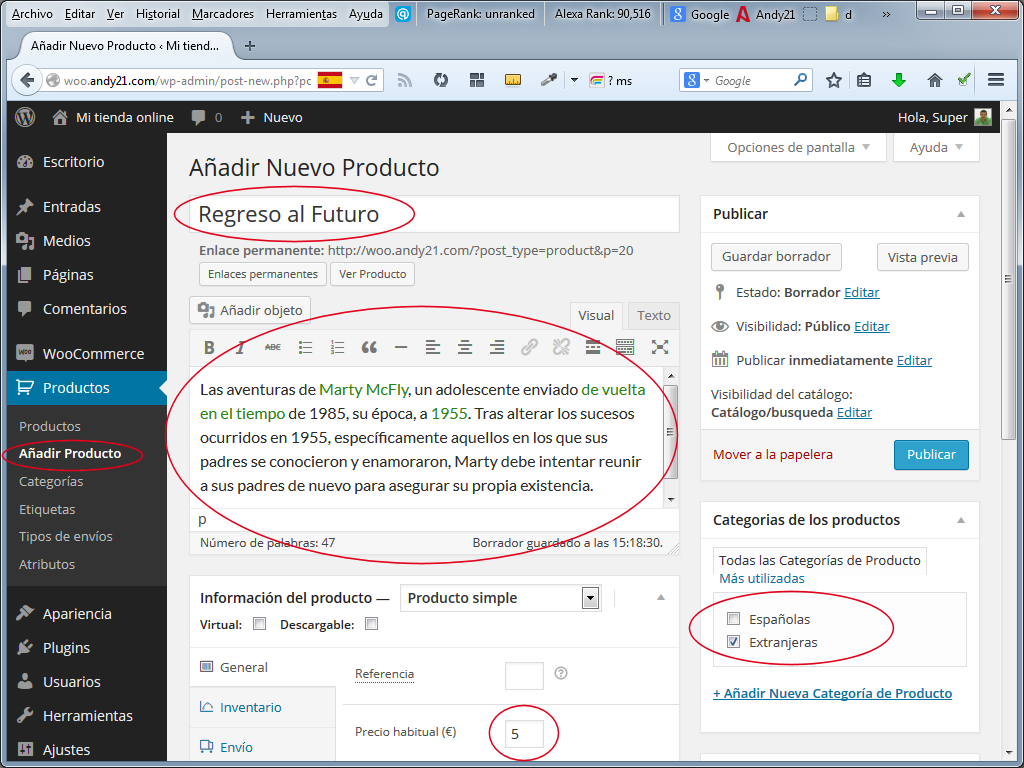Click Añadir Nueva Categoría de Producto link
1024x768 pixels.
832,694
